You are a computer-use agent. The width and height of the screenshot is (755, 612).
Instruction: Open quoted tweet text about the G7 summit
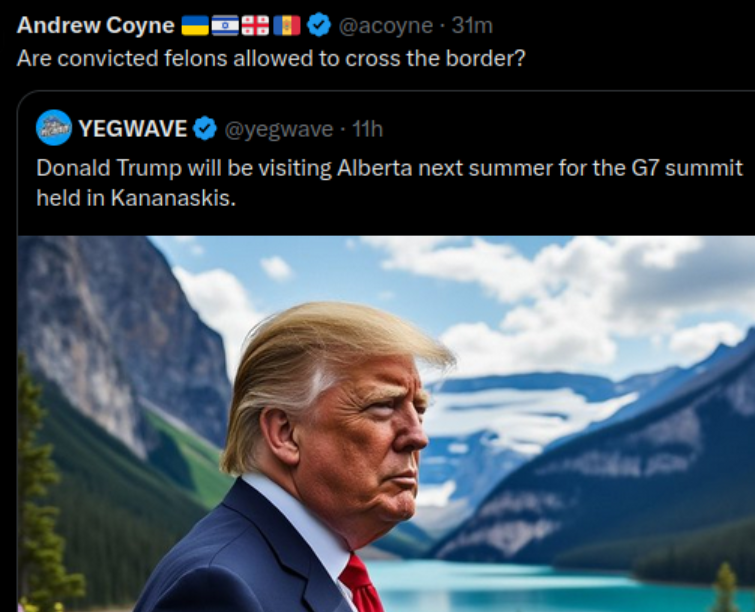pyautogui.click(x=390, y=182)
